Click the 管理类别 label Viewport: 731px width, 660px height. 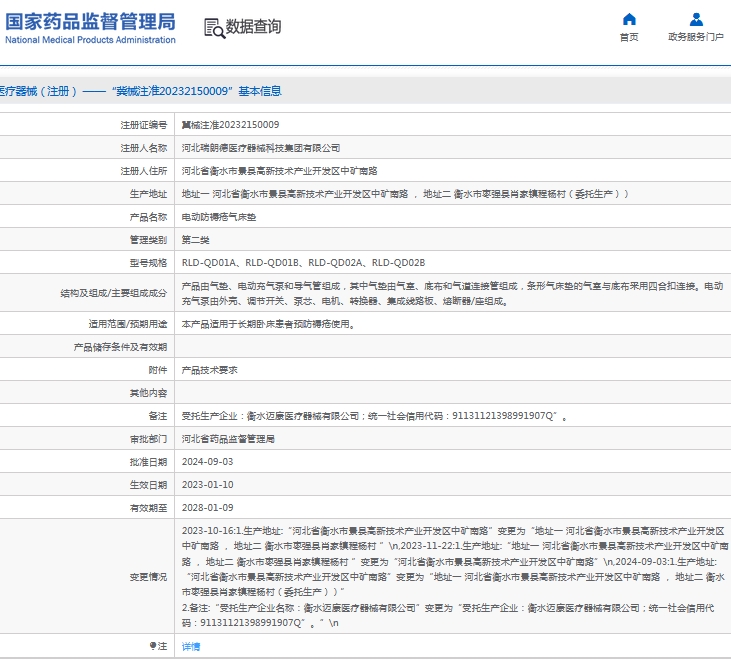(148, 240)
